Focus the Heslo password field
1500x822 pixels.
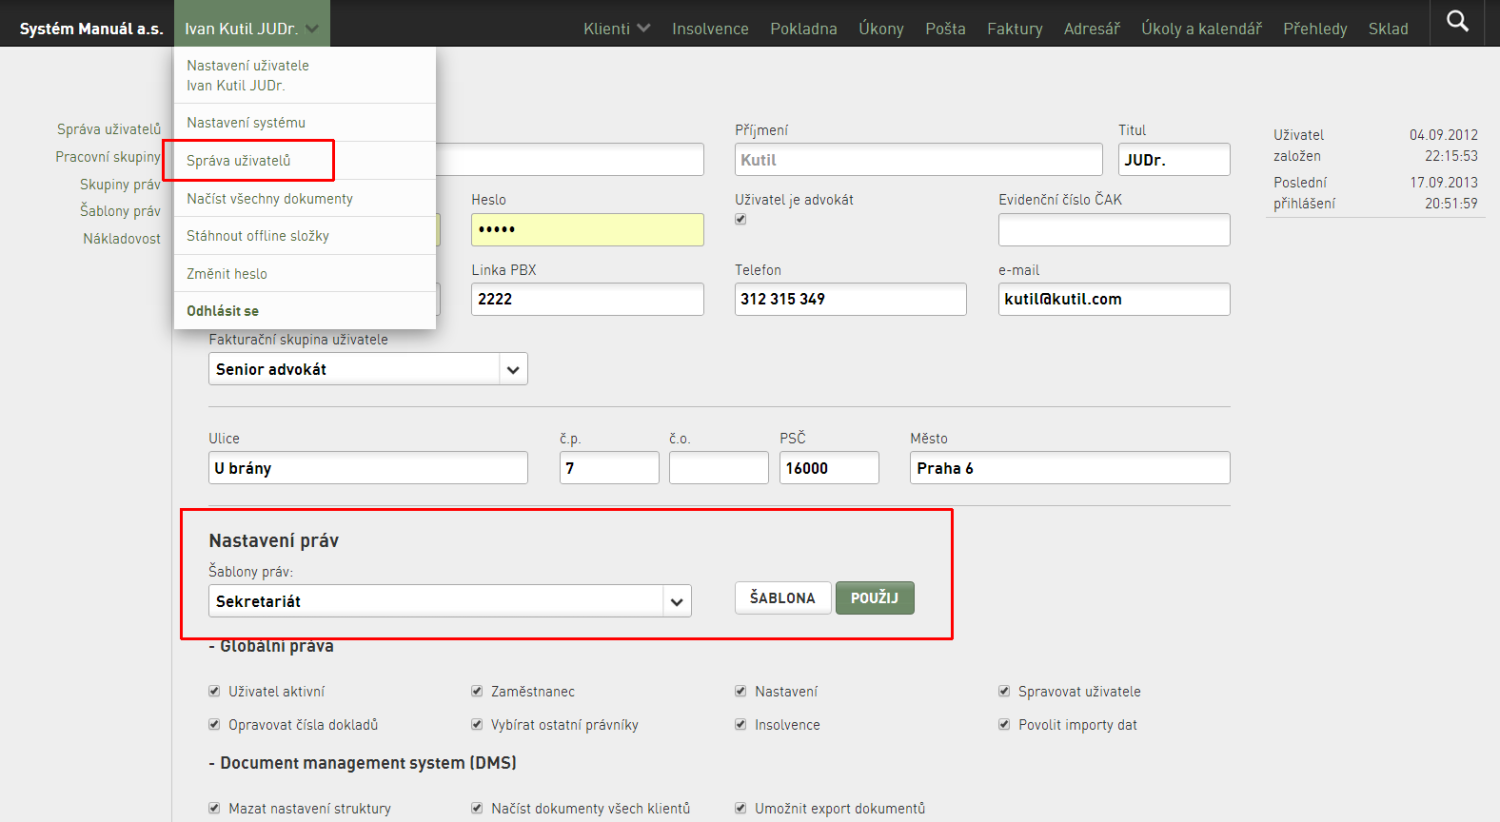pyautogui.click(x=587, y=230)
